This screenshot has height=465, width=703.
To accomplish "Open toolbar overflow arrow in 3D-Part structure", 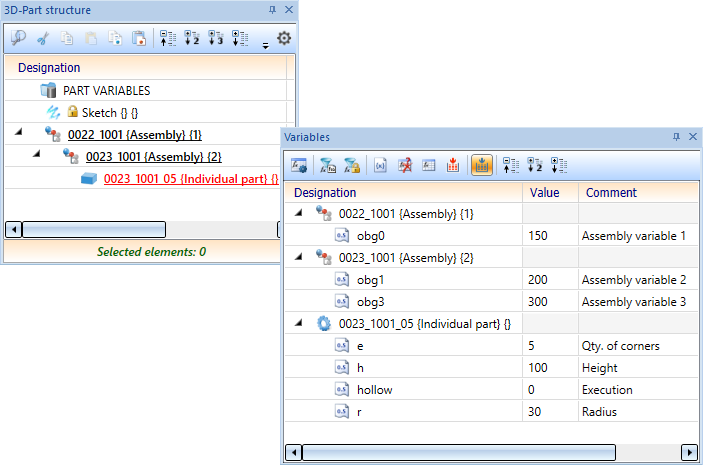I will [265, 46].
